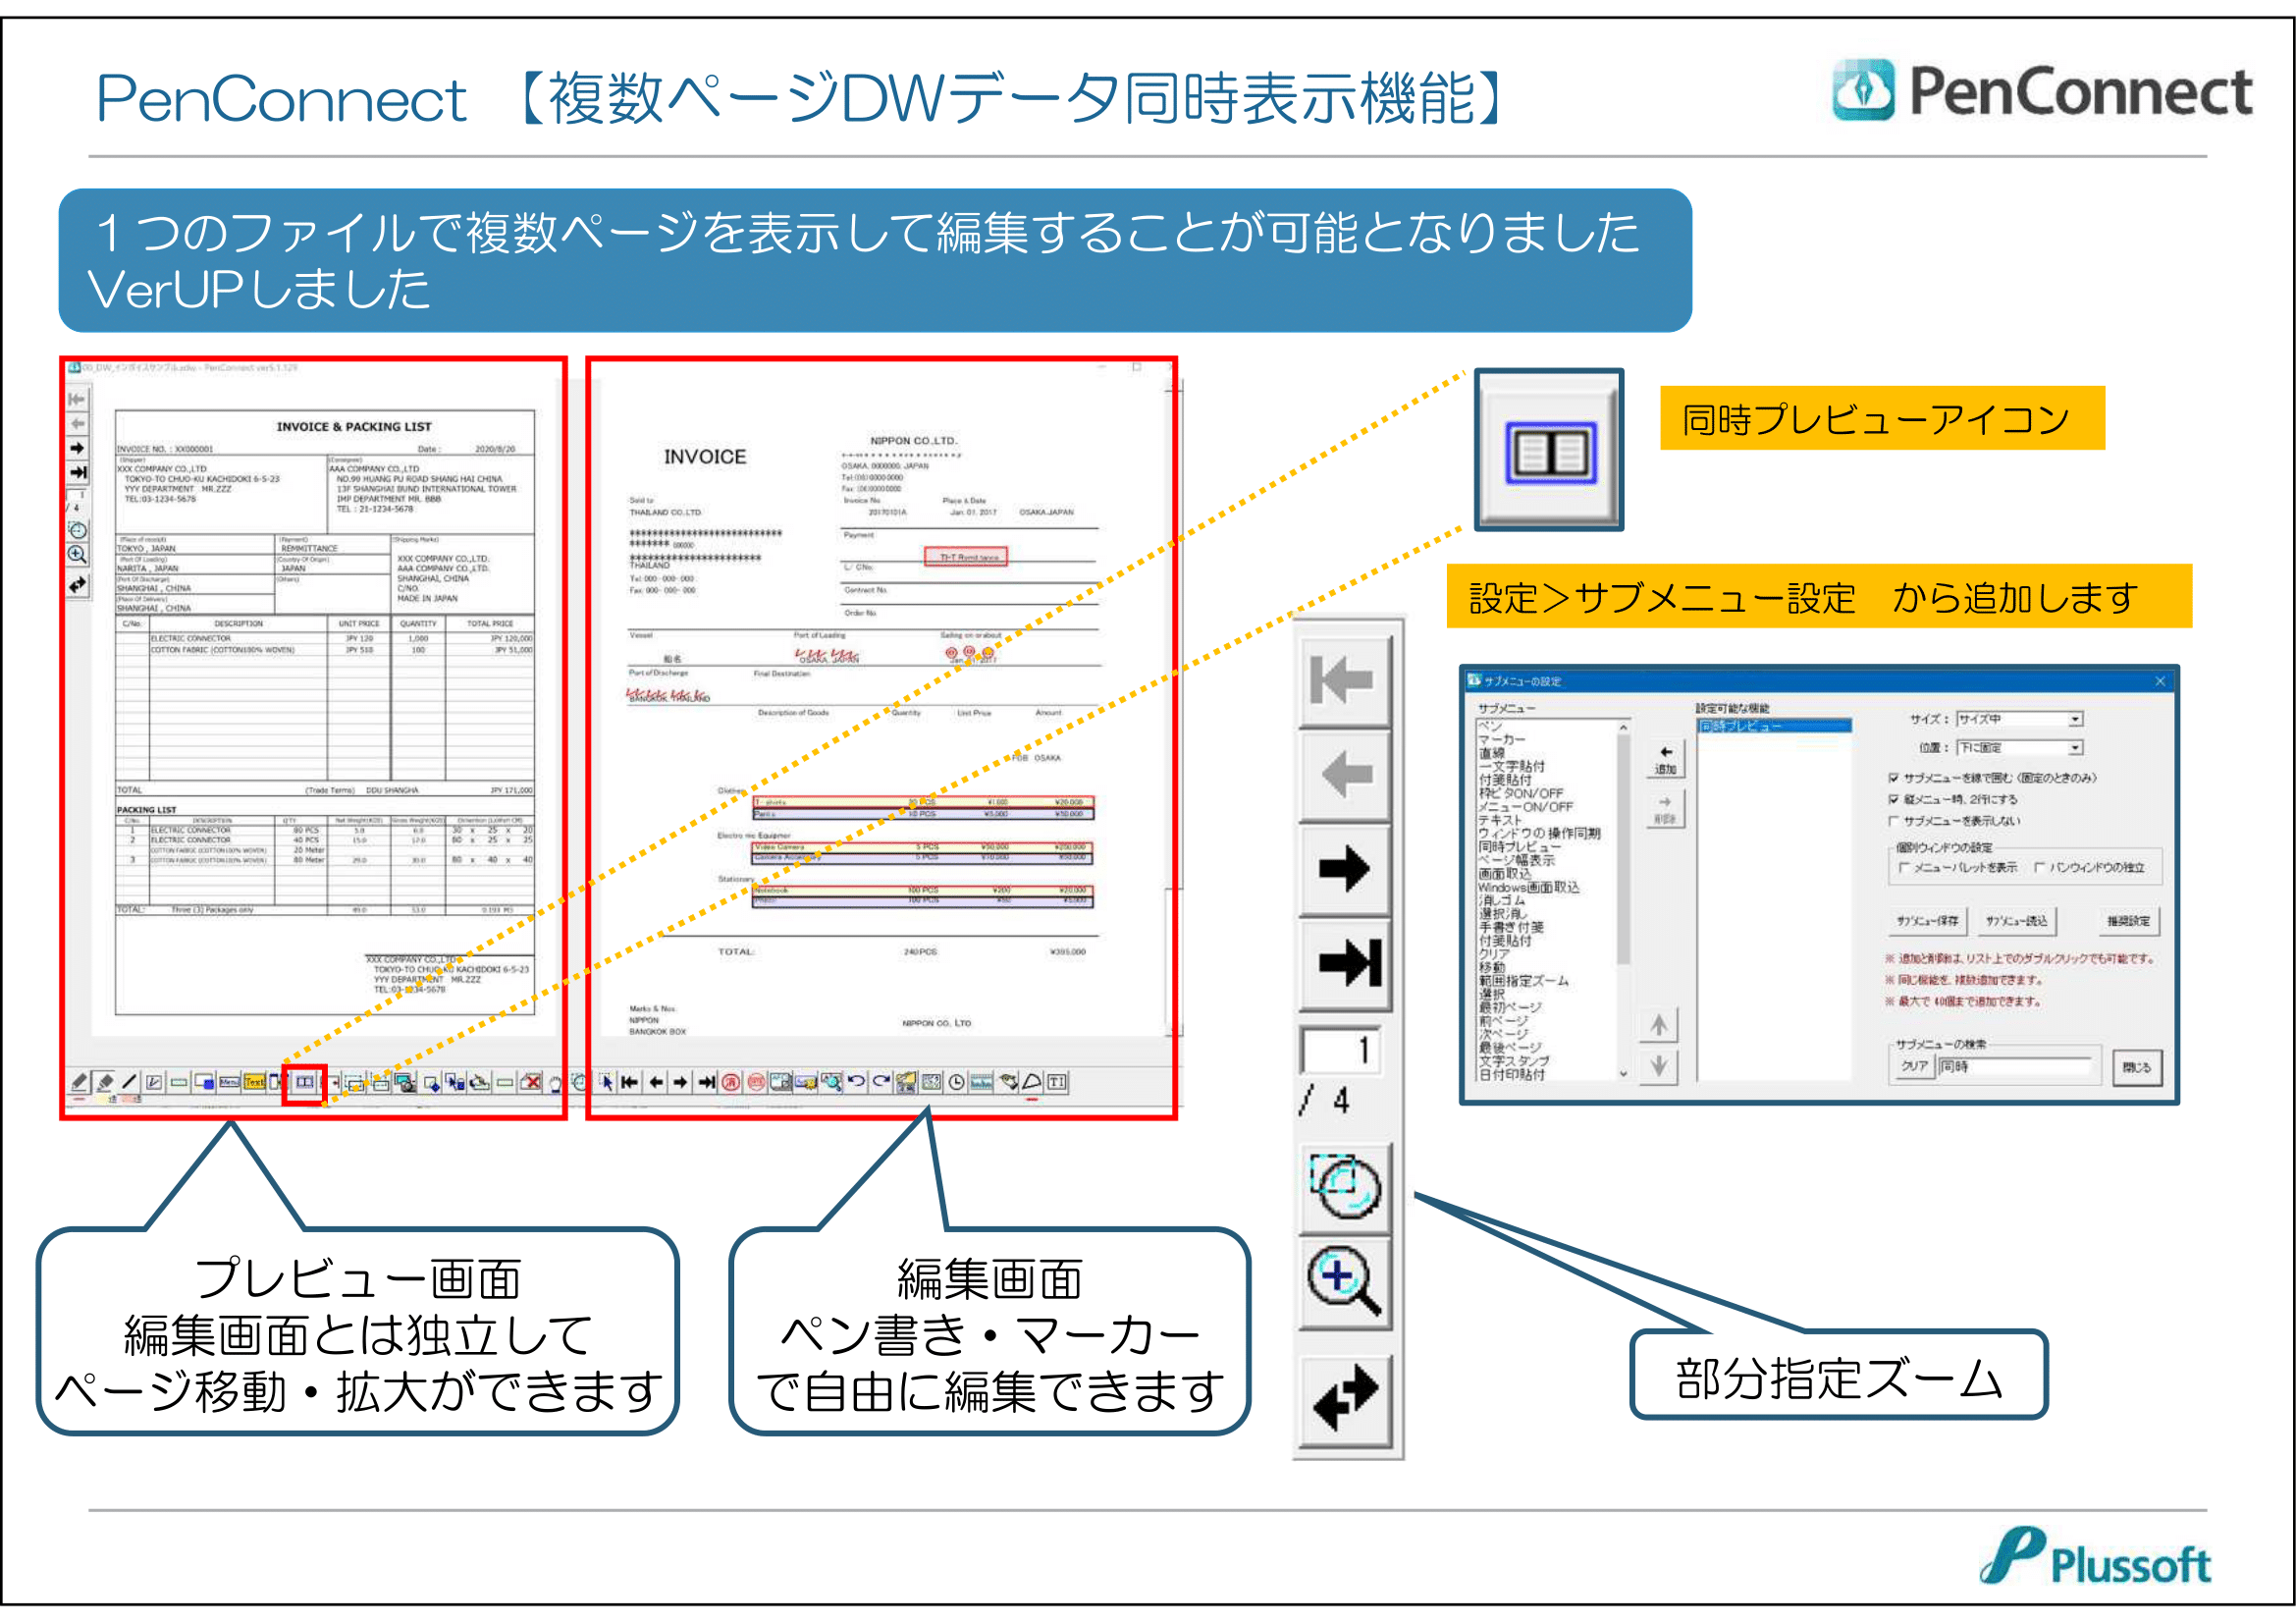The height and width of the screenshot is (1623, 2296).
Task: Select 直線 in the サブメニュー list
Action: pyautogui.click(x=1493, y=754)
